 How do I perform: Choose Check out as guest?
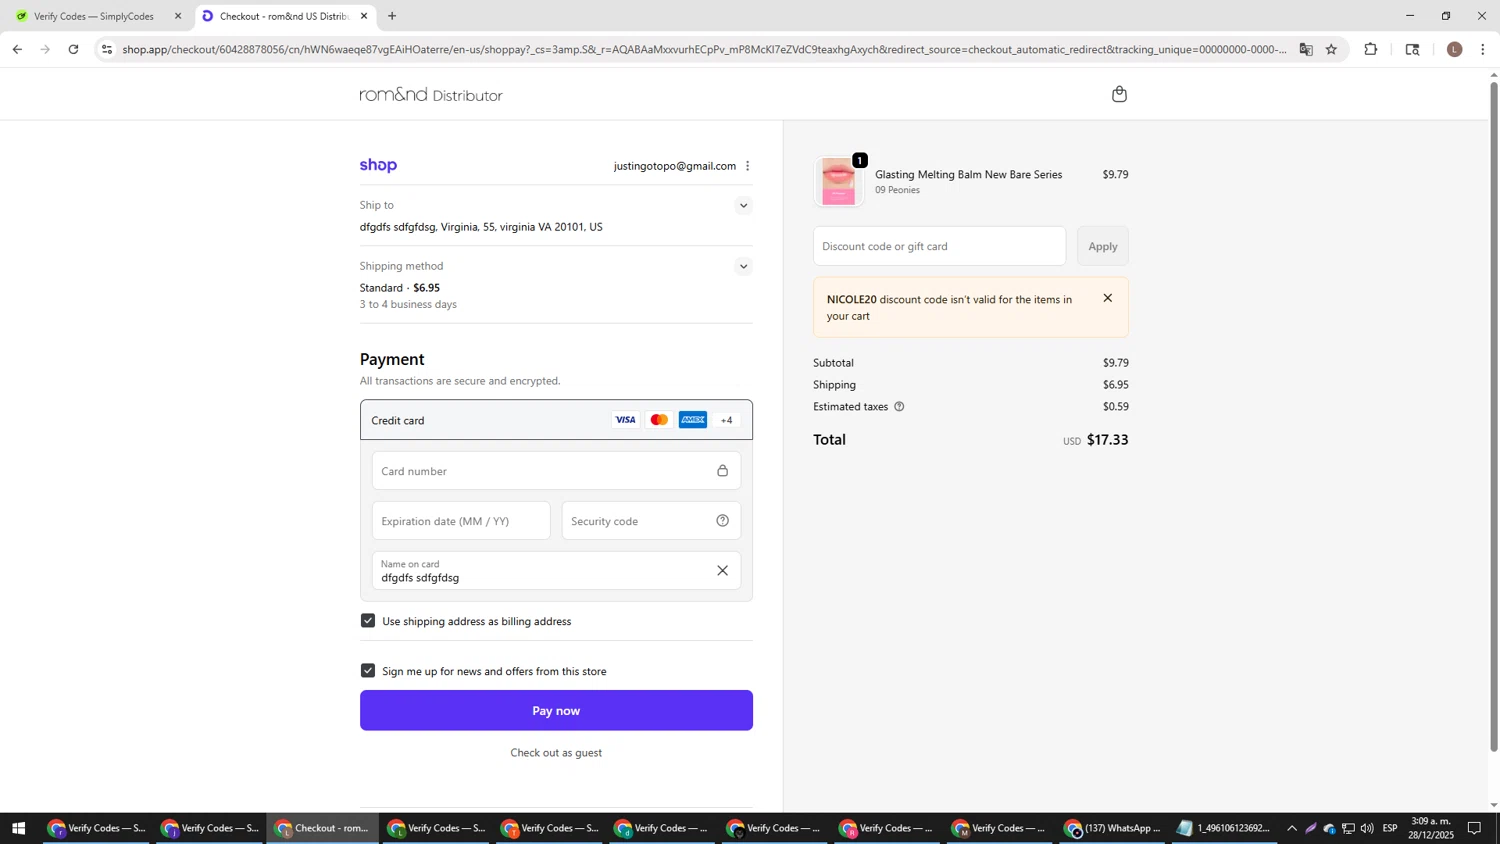(x=556, y=753)
